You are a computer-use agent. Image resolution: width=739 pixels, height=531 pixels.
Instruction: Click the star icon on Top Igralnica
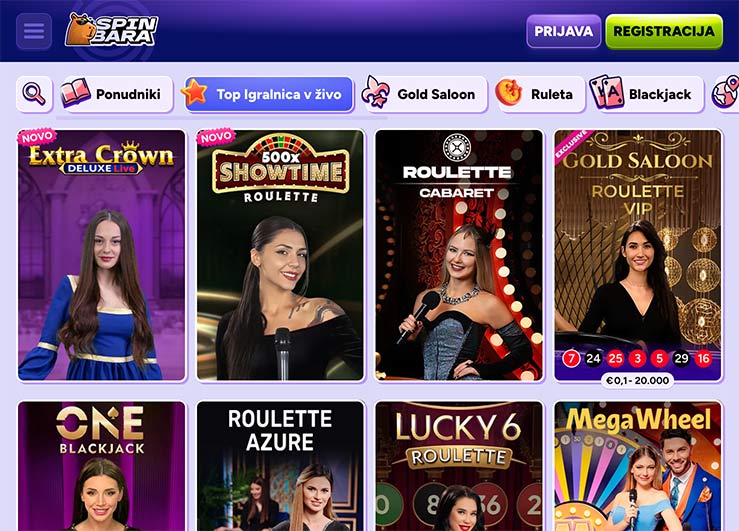point(195,92)
